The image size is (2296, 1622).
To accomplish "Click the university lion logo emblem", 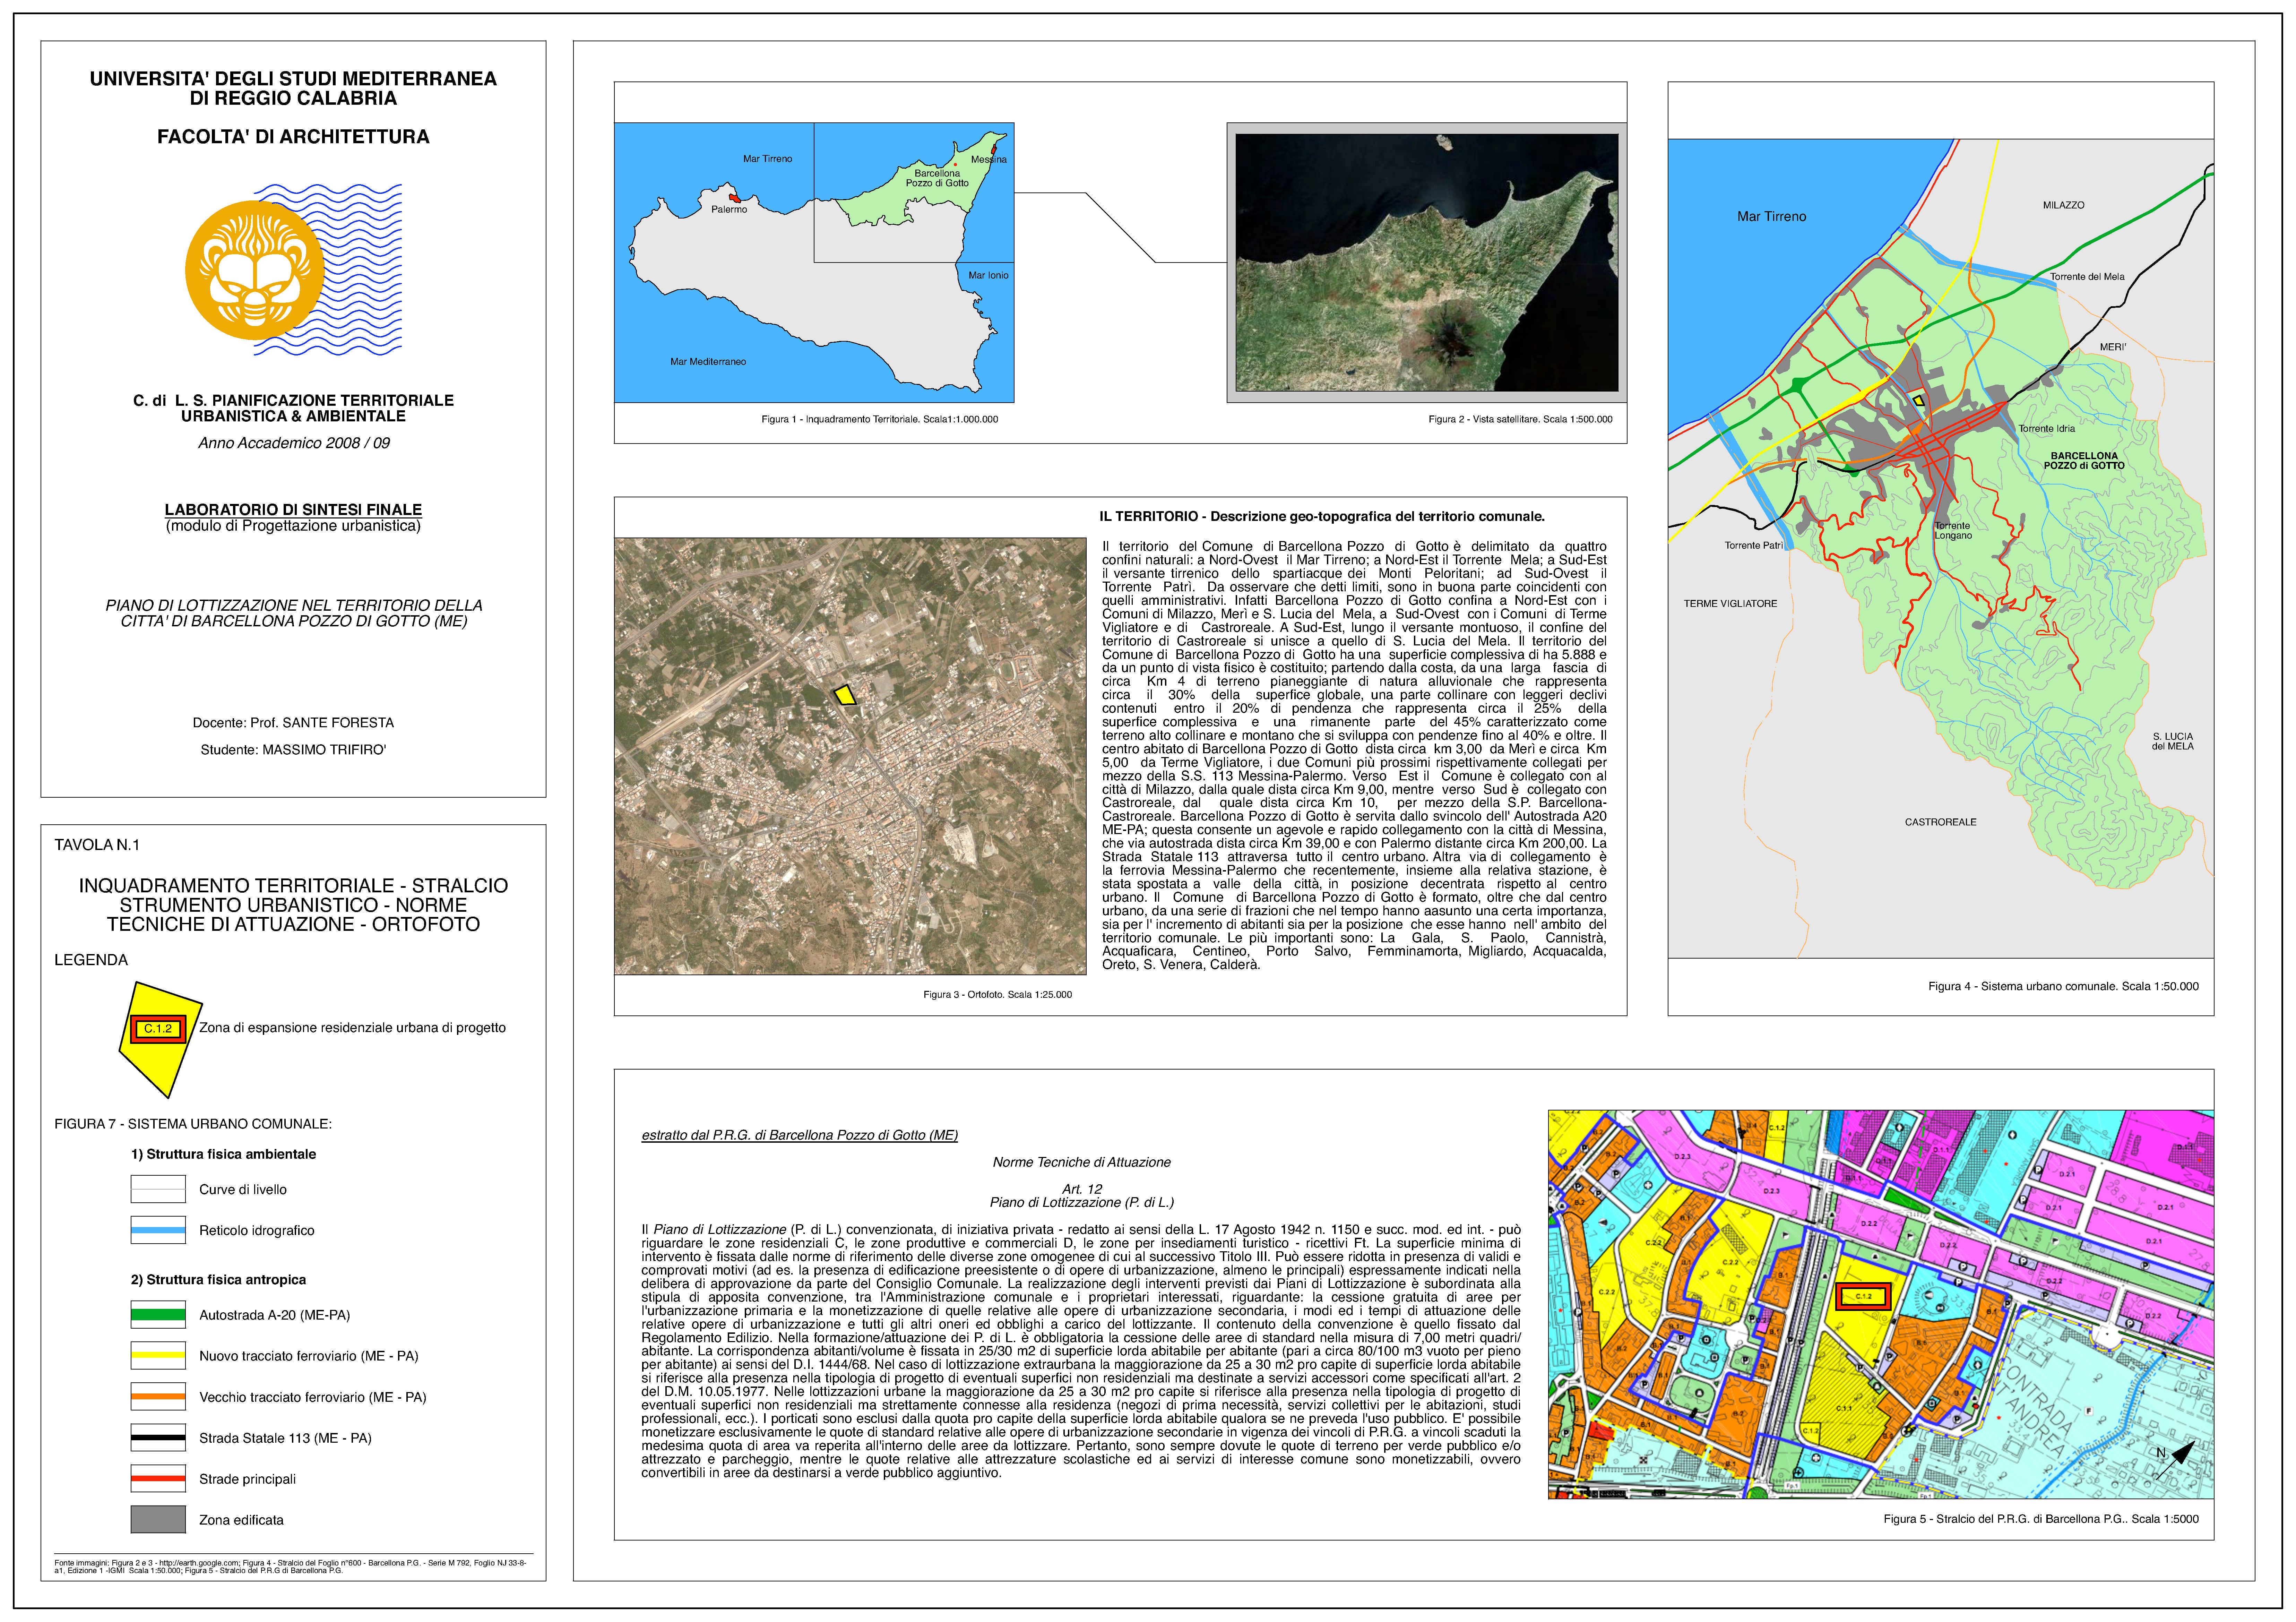I will [255, 270].
